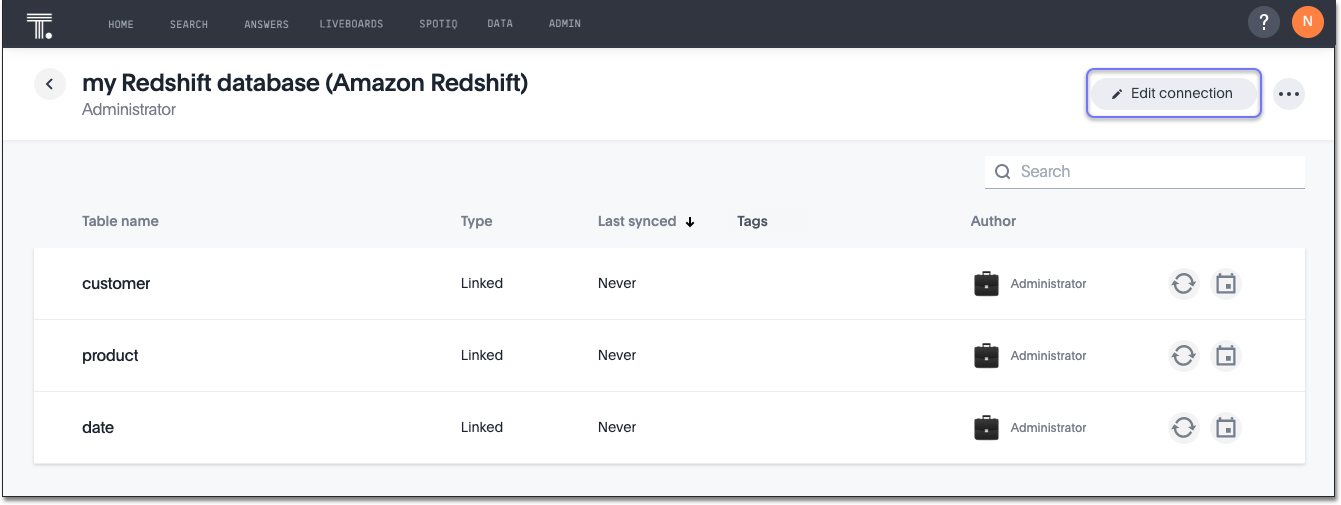Click the ThoughtSpot logo icon
1341x505 pixels.
39,25
